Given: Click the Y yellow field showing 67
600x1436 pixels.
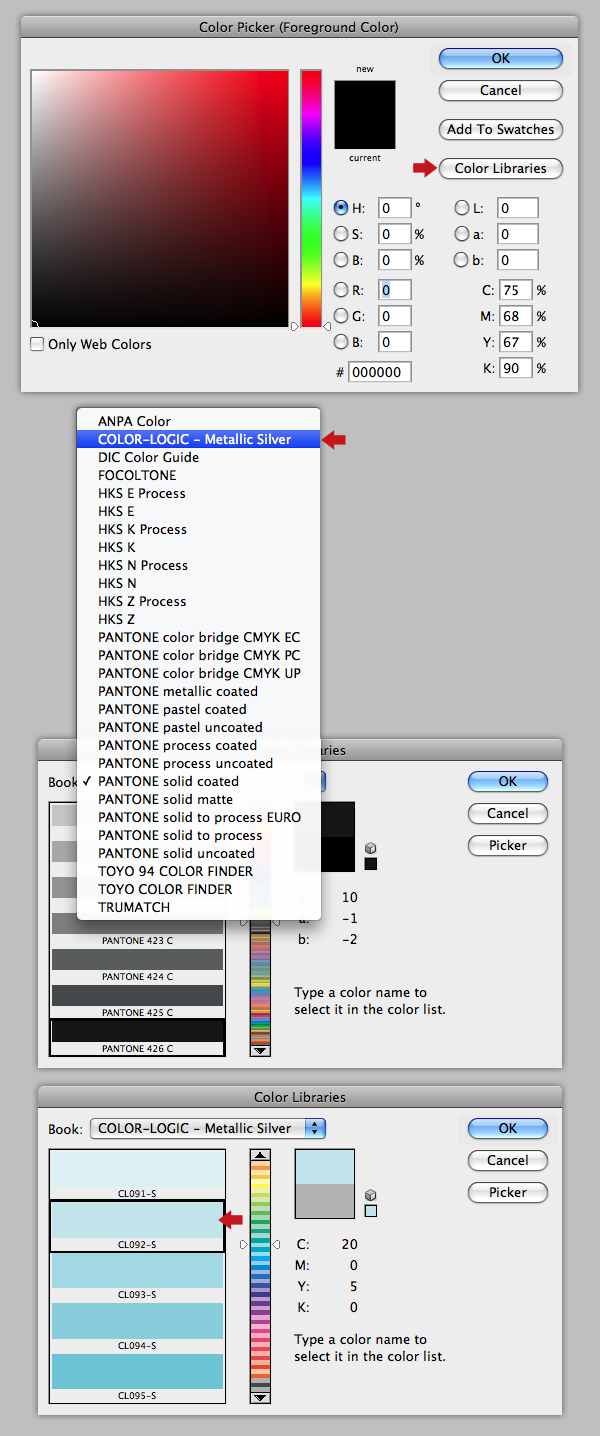Looking at the screenshot, I should (516, 342).
